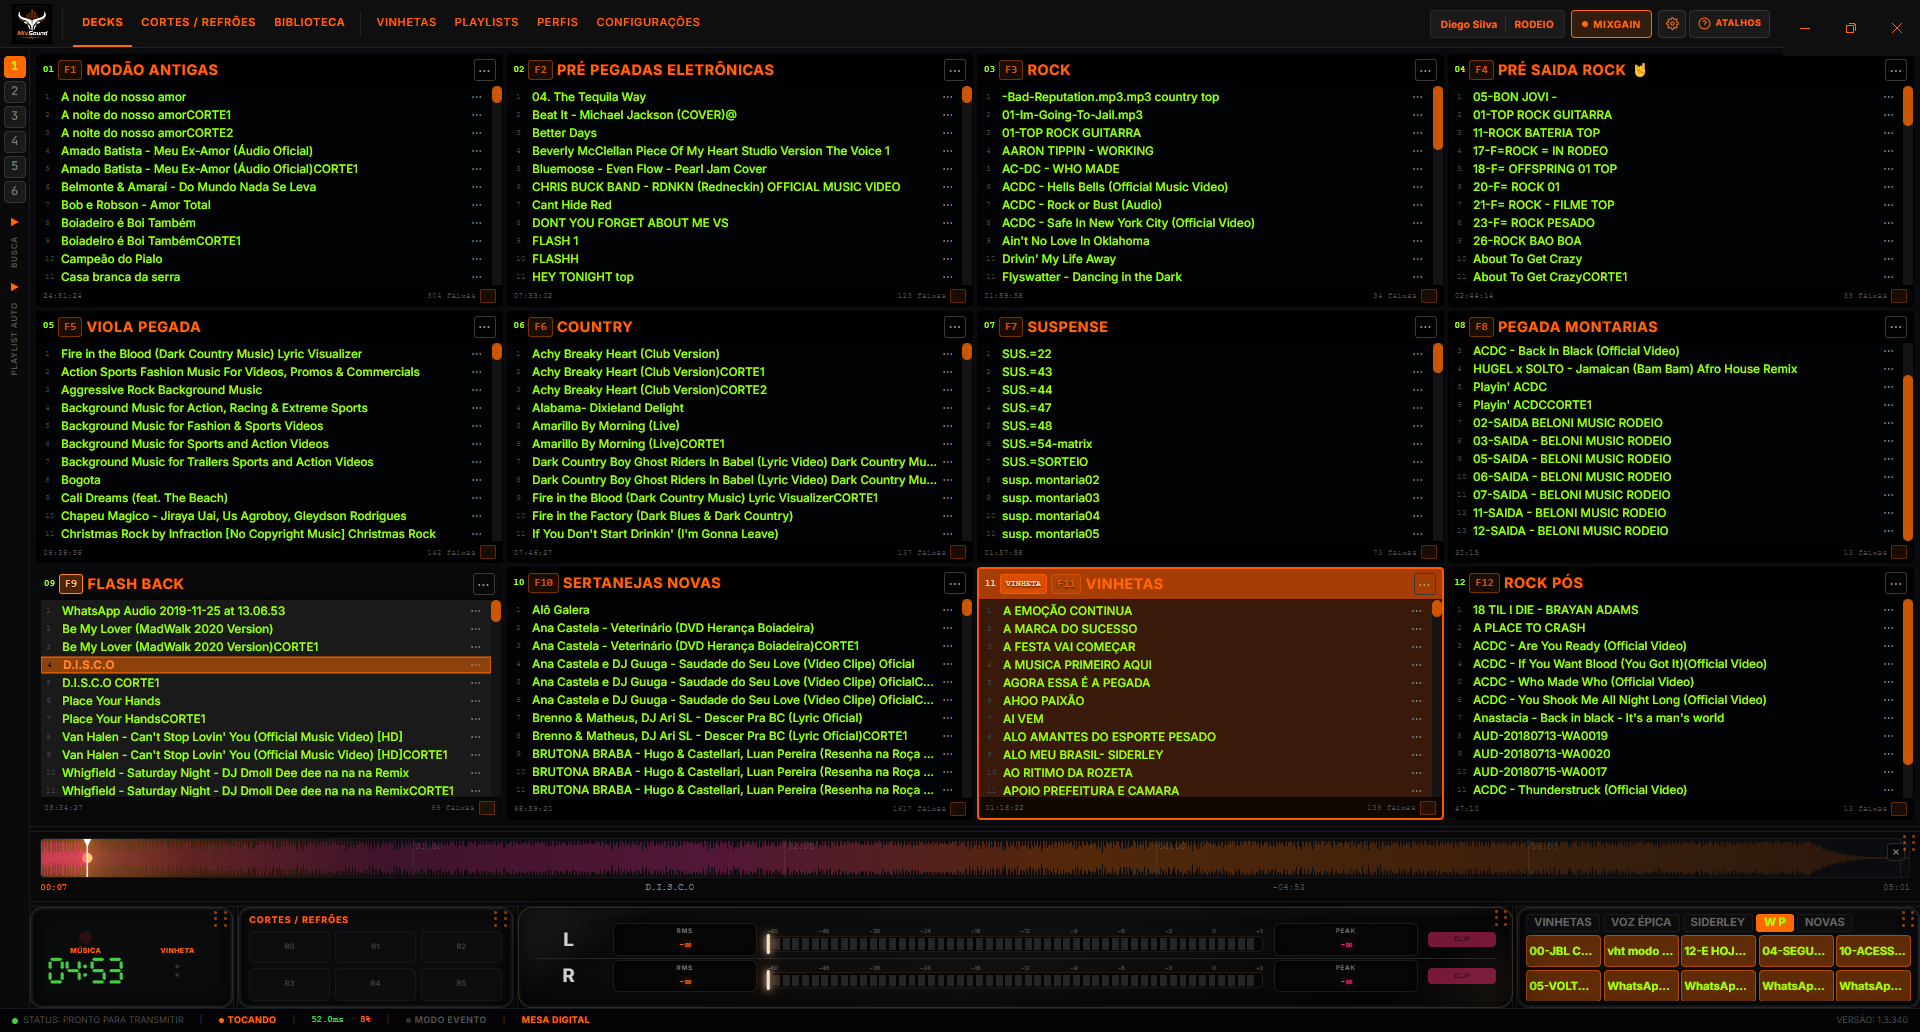The width and height of the screenshot is (1920, 1032).
Task: Open FLASH BACK deck options menu
Action: [x=484, y=584]
